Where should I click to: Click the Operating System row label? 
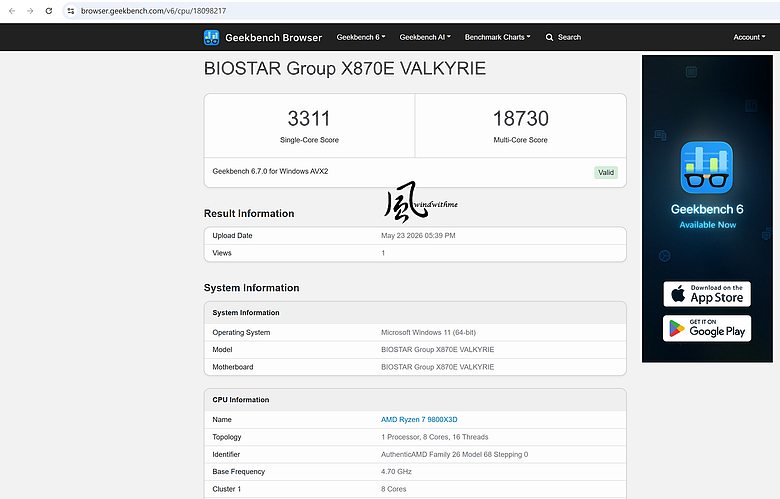[241, 332]
